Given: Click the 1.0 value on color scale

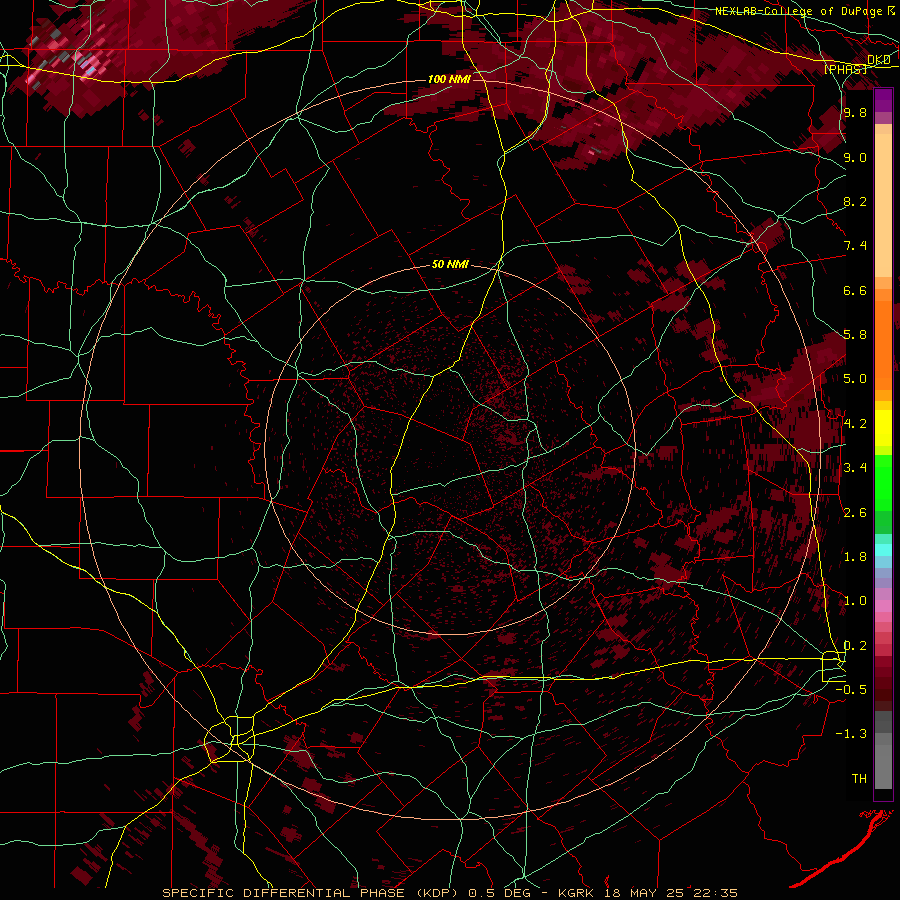Looking at the screenshot, I should click(855, 601).
